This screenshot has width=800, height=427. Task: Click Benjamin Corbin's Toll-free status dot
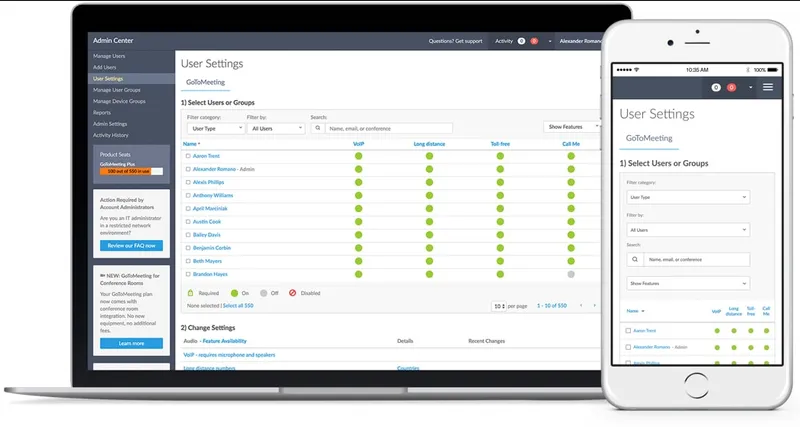(x=500, y=248)
